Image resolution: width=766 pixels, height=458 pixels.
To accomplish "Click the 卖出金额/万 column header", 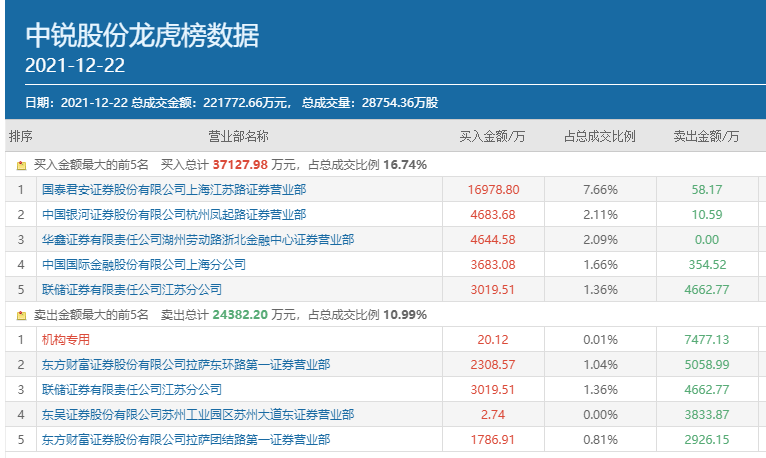I will click(x=706, y=136).
